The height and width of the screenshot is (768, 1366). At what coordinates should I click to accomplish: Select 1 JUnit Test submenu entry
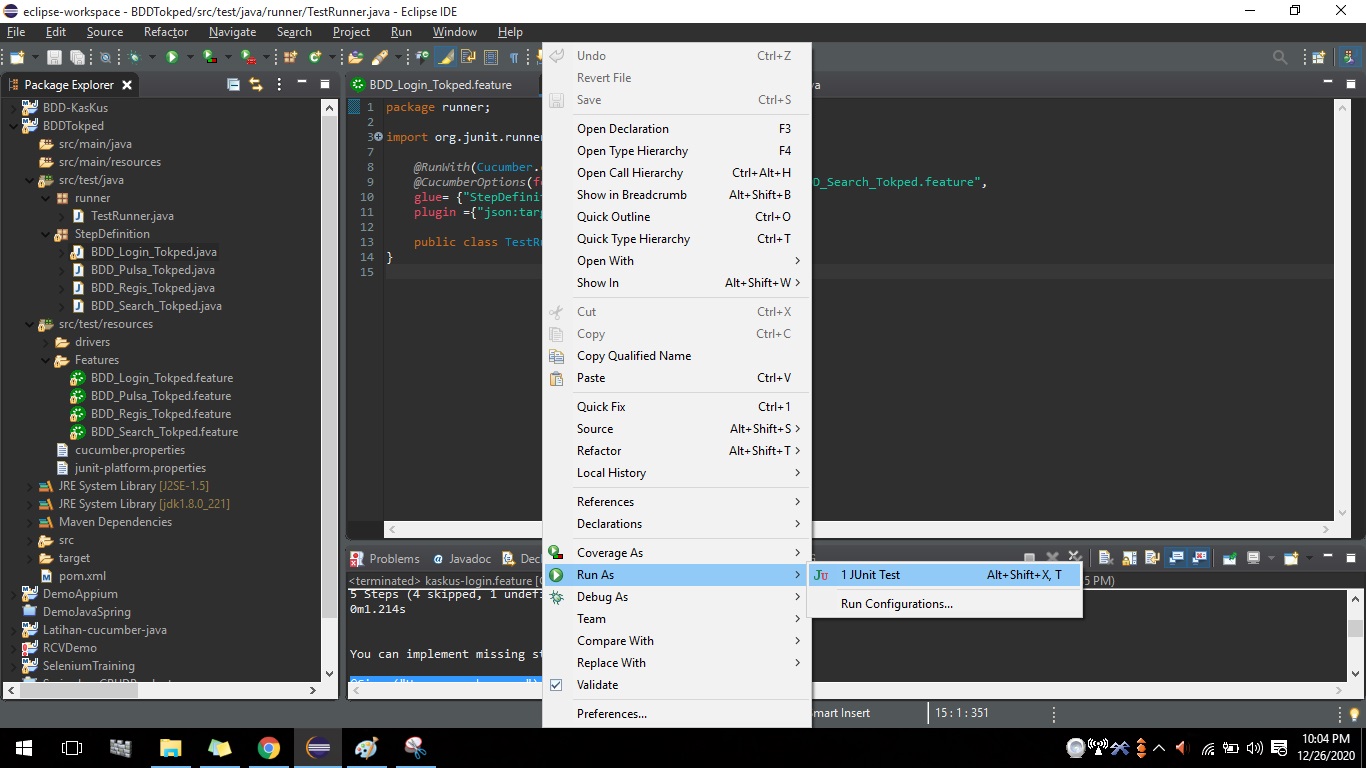click(945, 575)
